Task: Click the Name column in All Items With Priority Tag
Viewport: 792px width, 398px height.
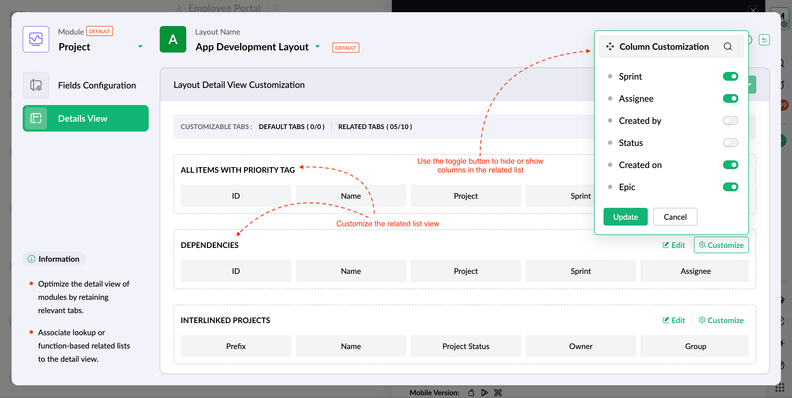Action: [x=351, y=196]
